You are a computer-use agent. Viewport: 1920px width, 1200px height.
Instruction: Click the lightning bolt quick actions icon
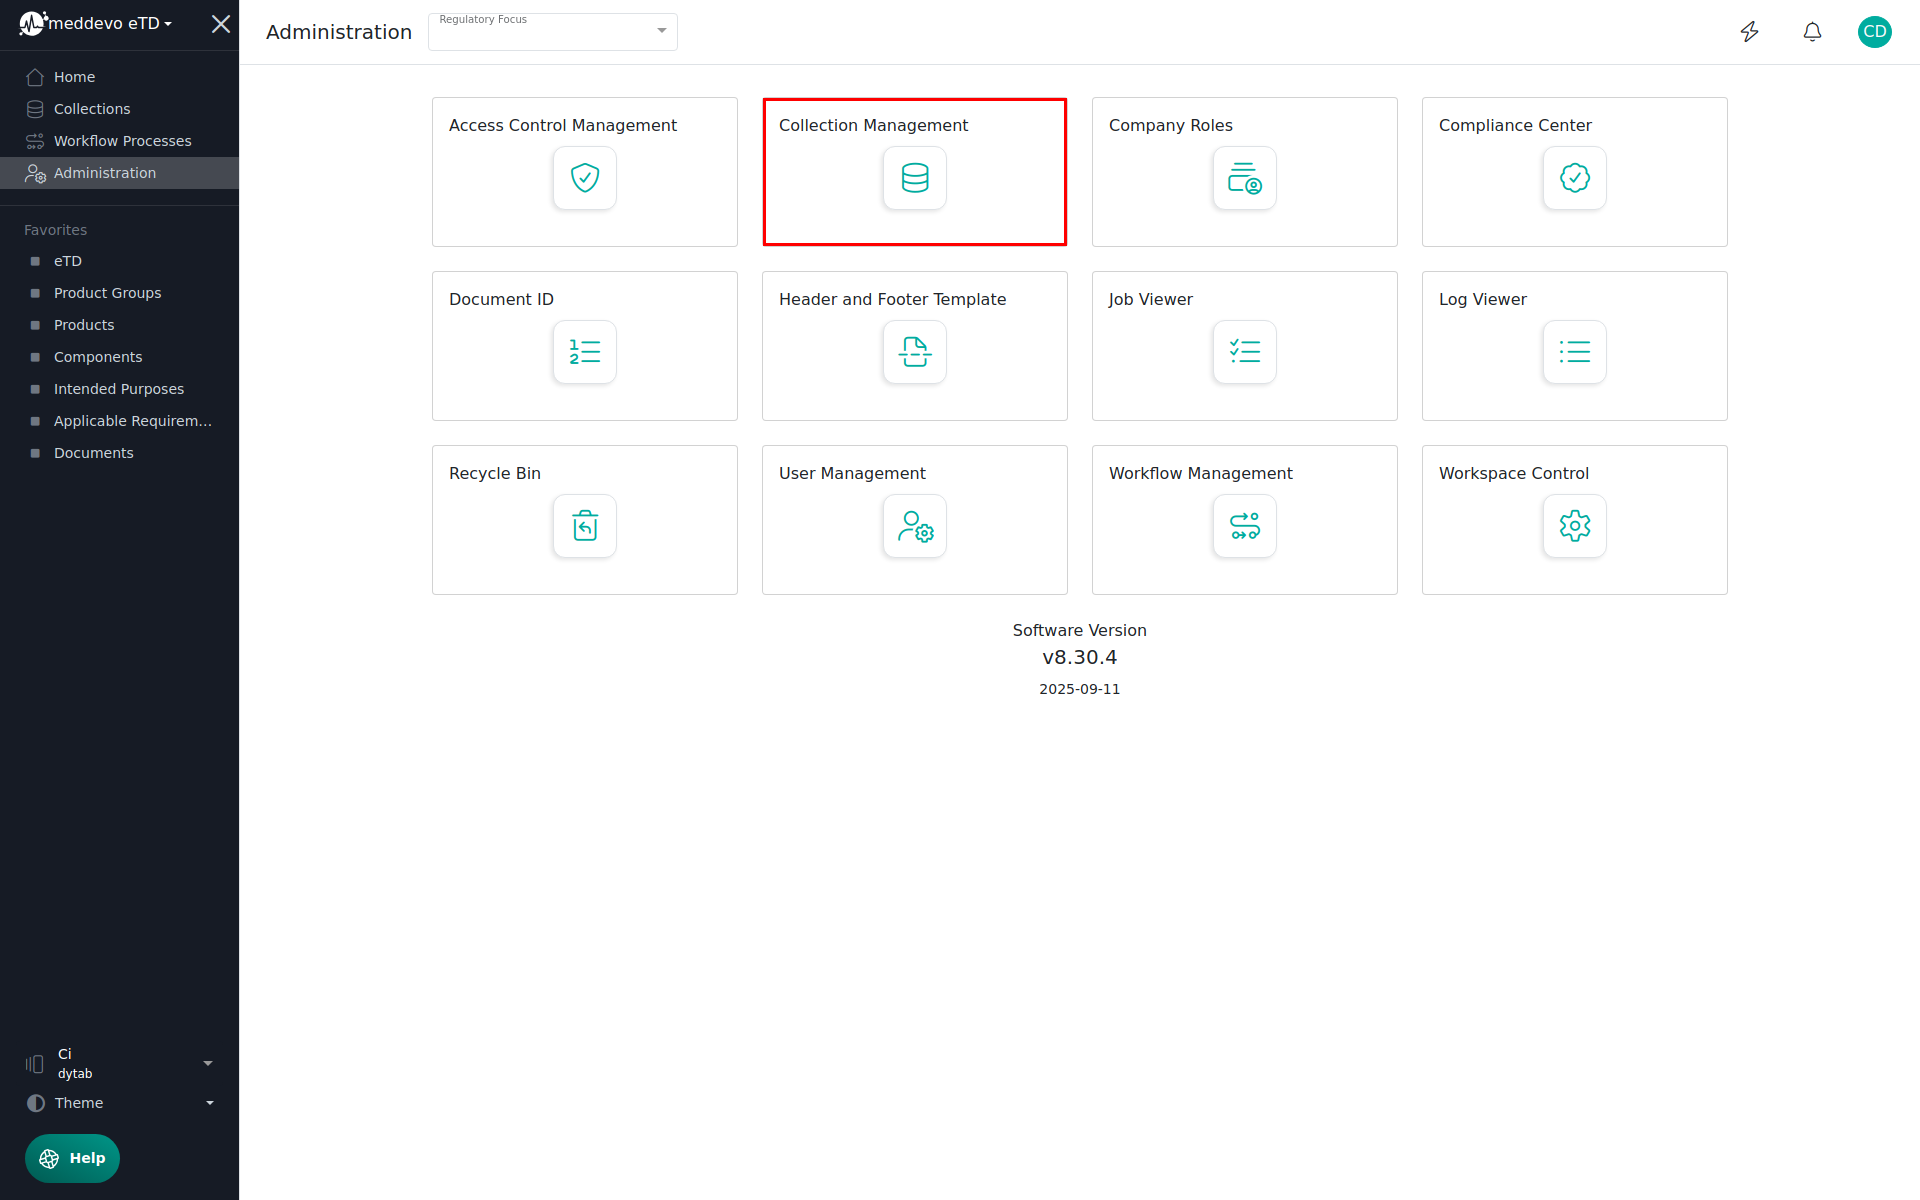(x=1749, y=32)
